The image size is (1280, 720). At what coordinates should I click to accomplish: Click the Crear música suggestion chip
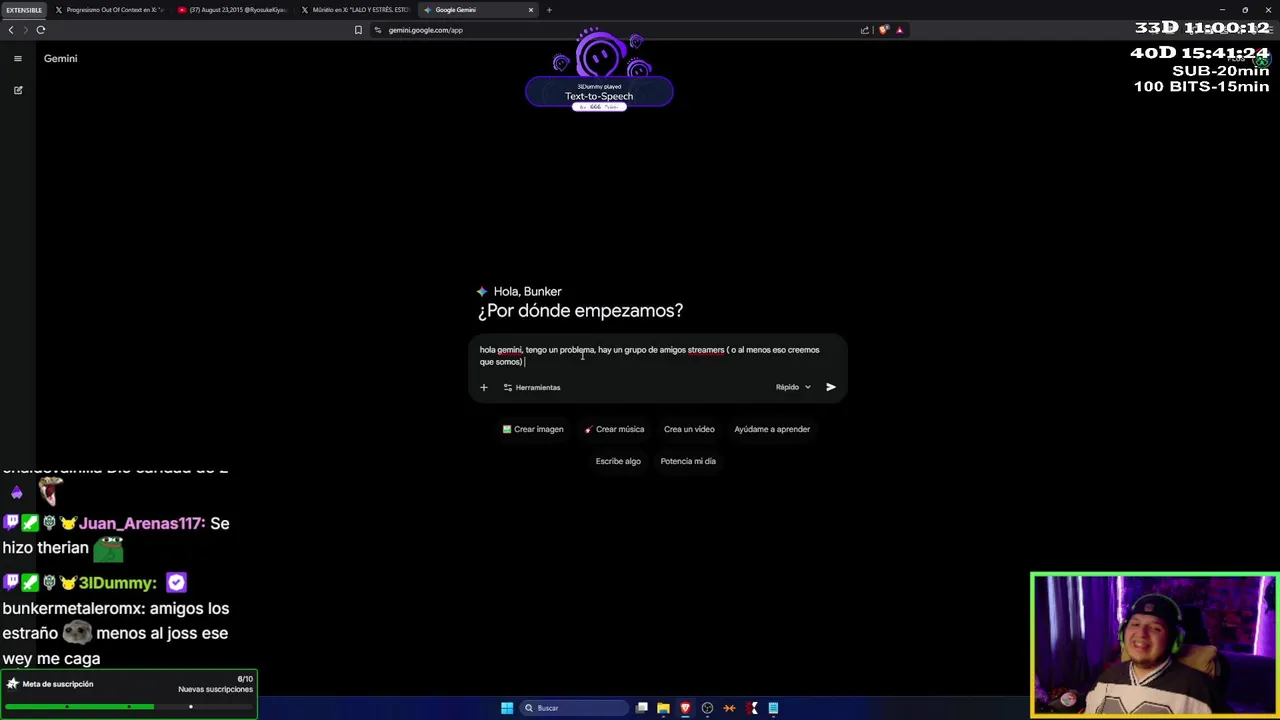[x=614, y=429]
